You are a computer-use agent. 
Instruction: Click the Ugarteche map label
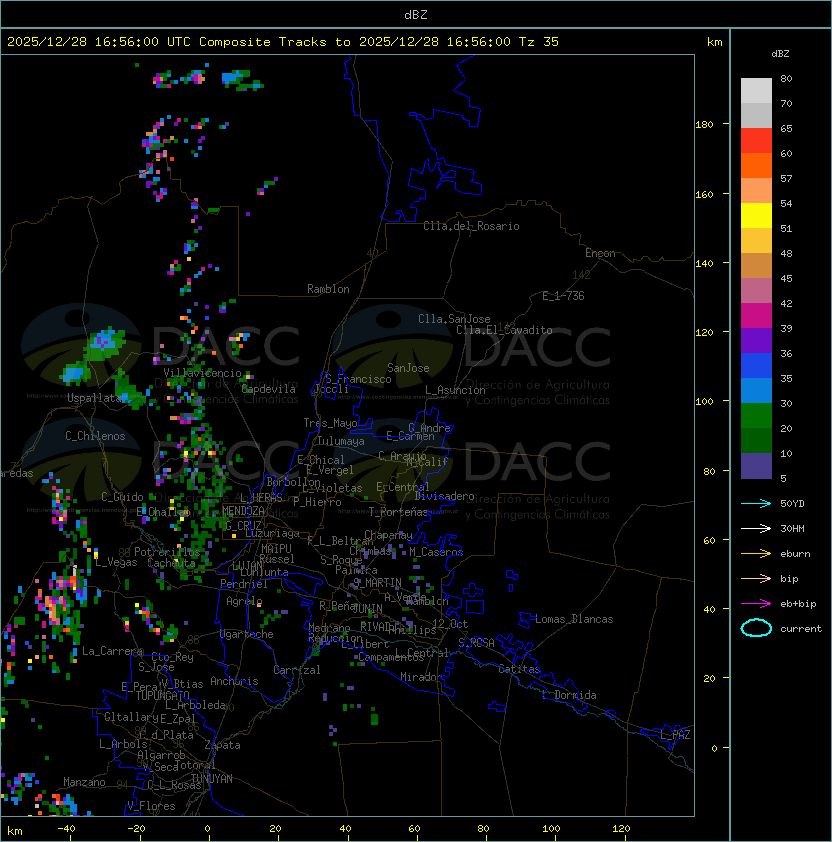pos(247,634)
